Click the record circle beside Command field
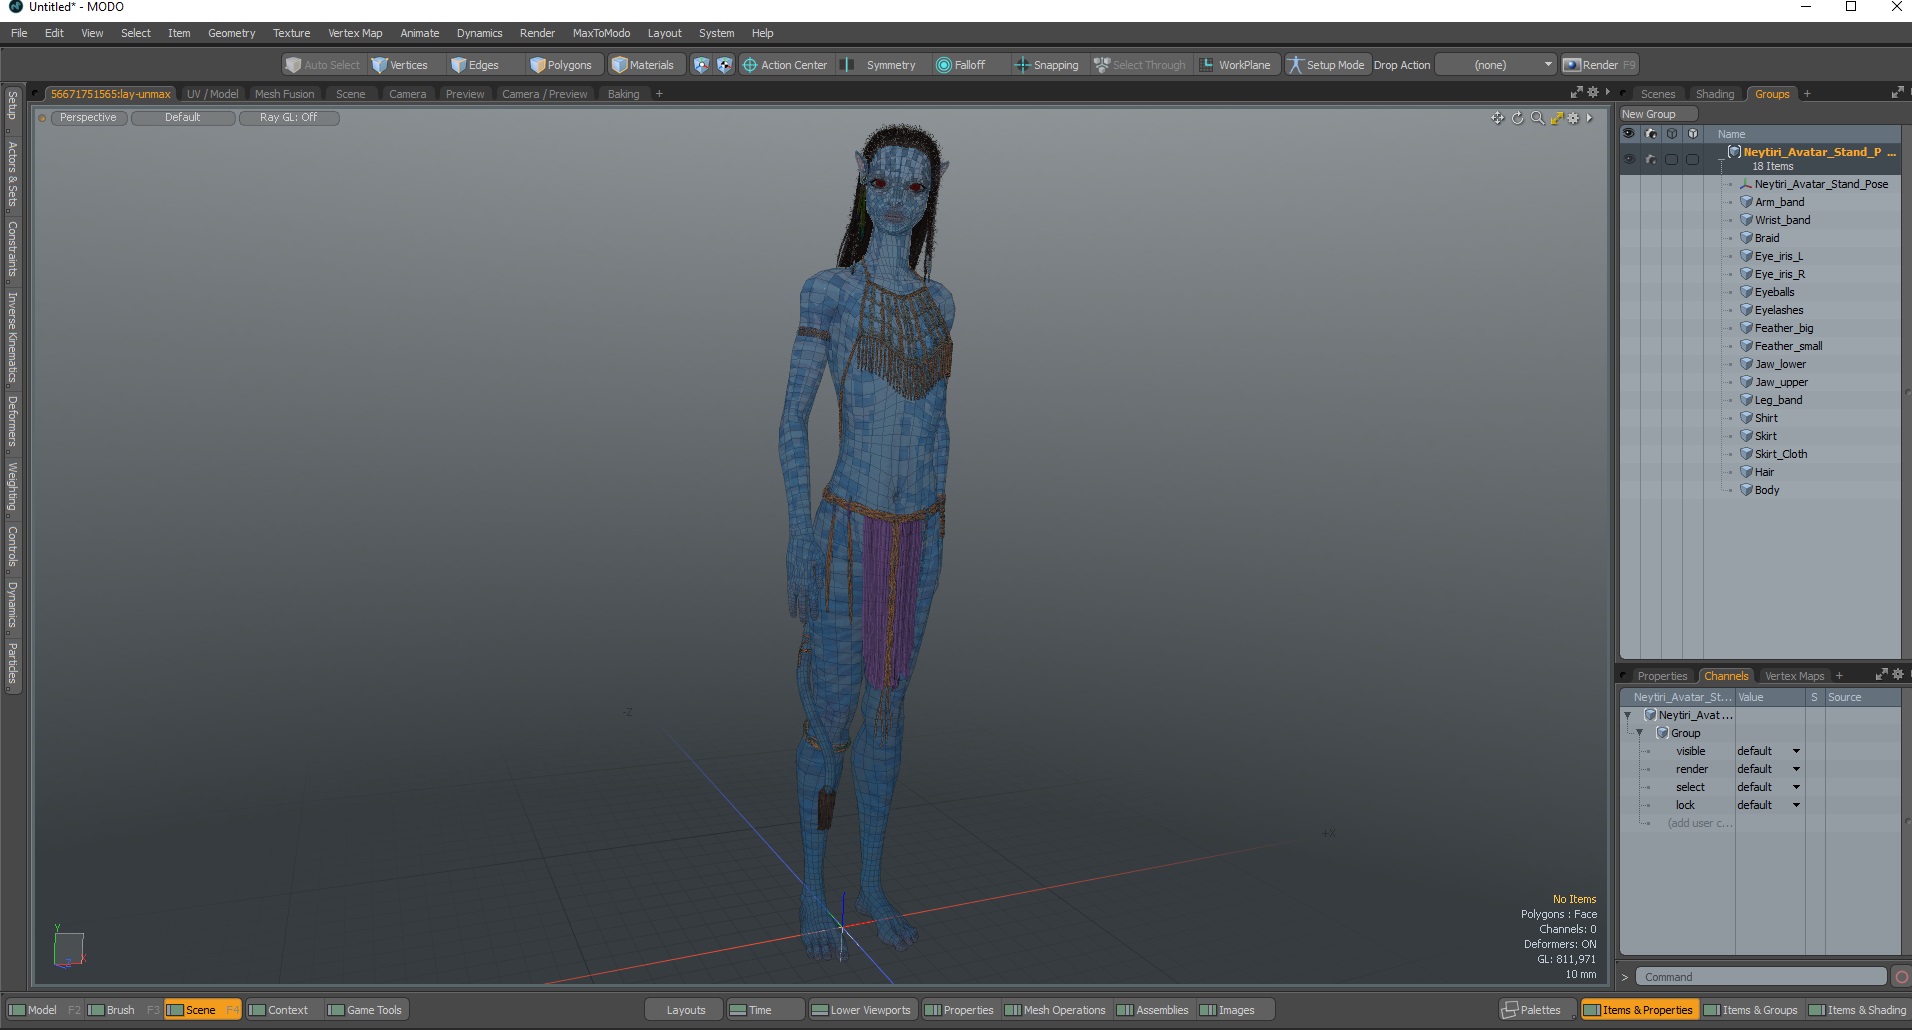 coord(1901,977)
